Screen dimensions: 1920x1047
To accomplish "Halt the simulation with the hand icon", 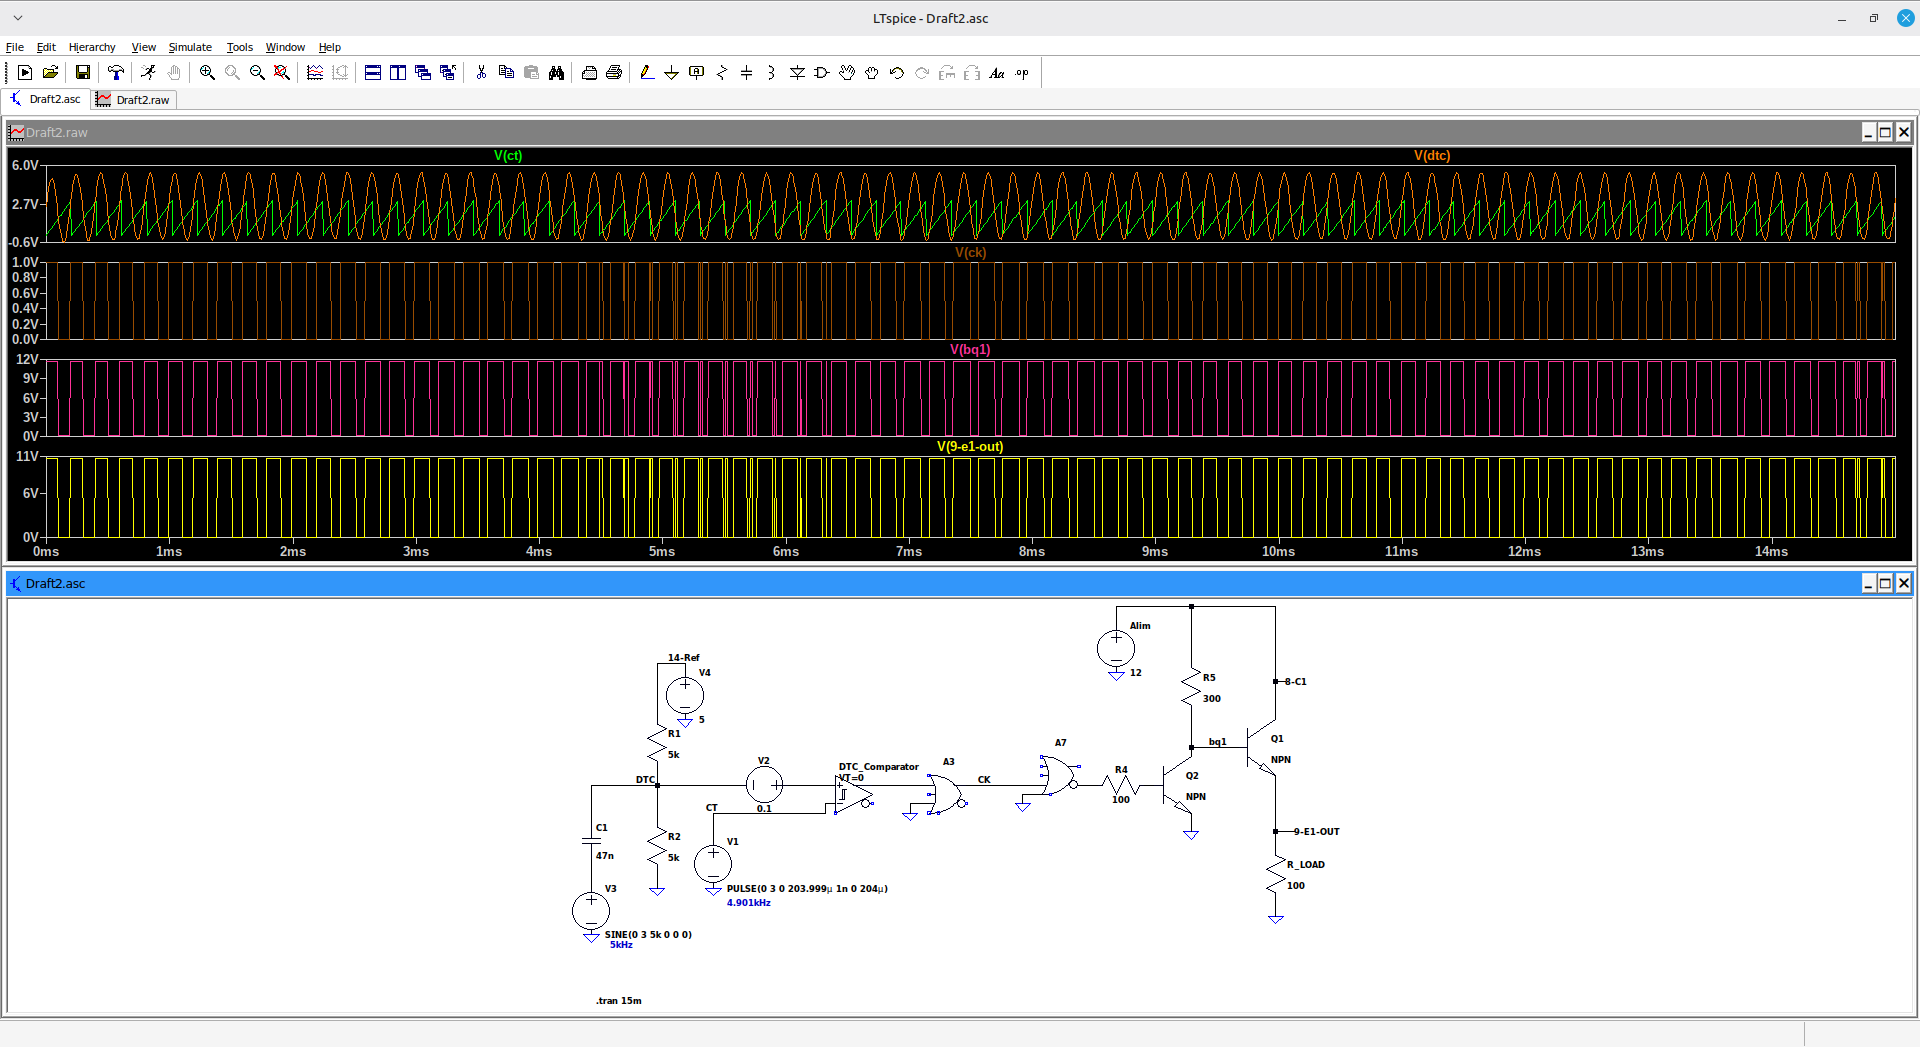I will pyautogui.click(x=174, y=73).
